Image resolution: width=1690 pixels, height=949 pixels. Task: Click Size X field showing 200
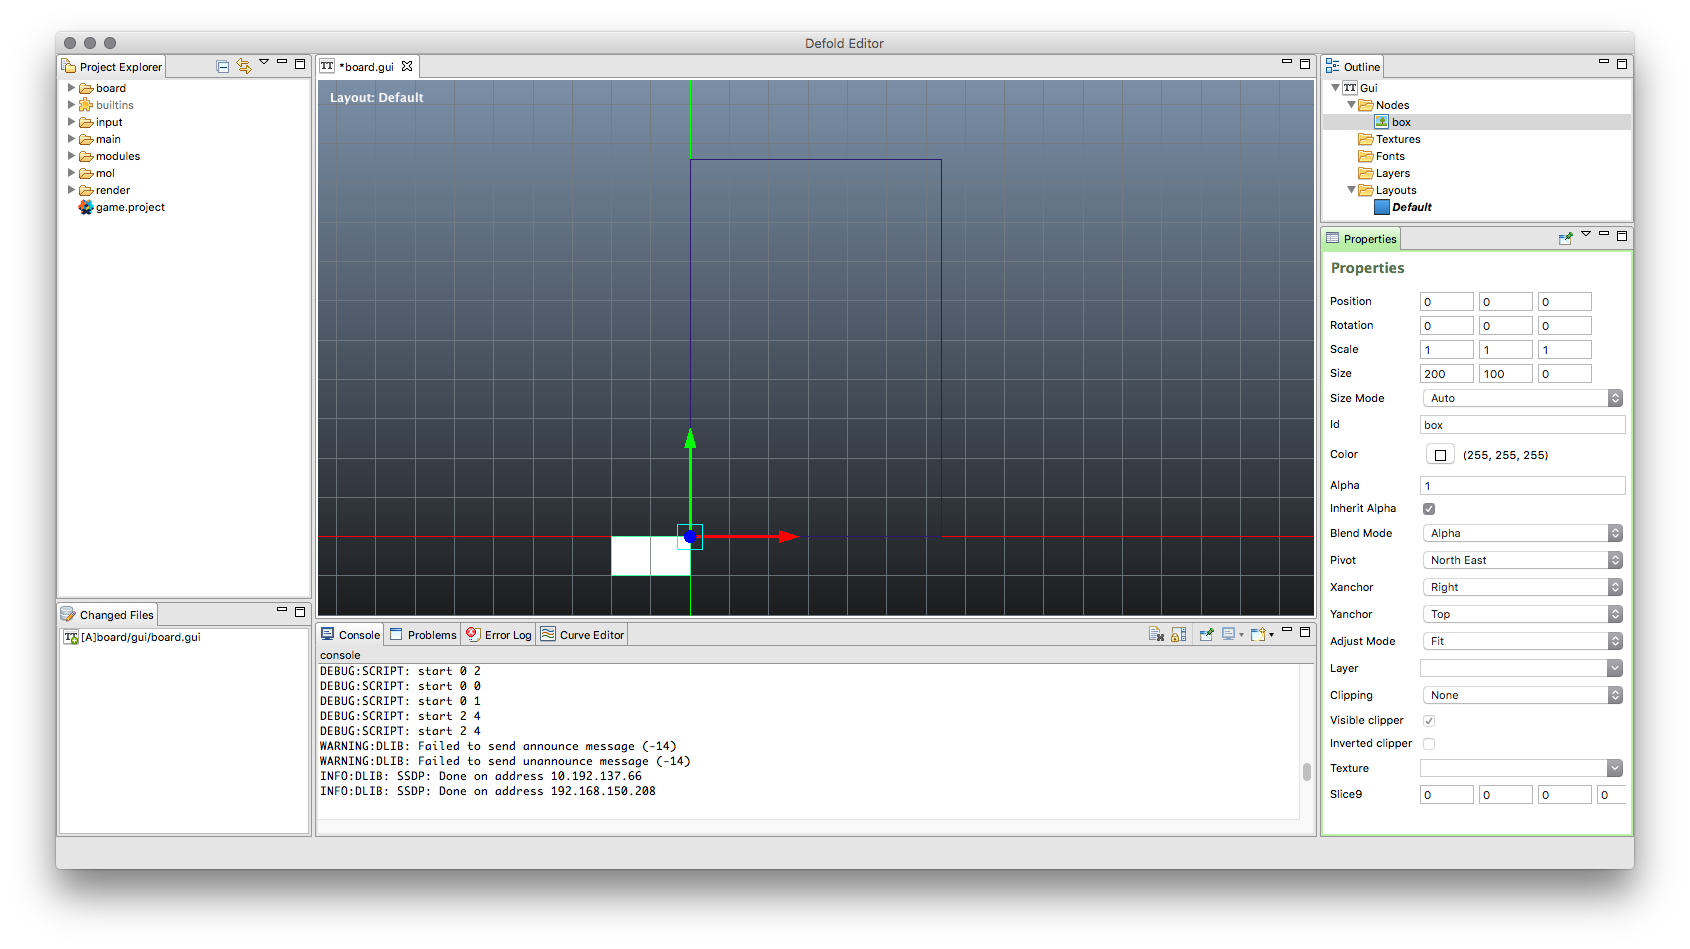[x=1446, y=374]
